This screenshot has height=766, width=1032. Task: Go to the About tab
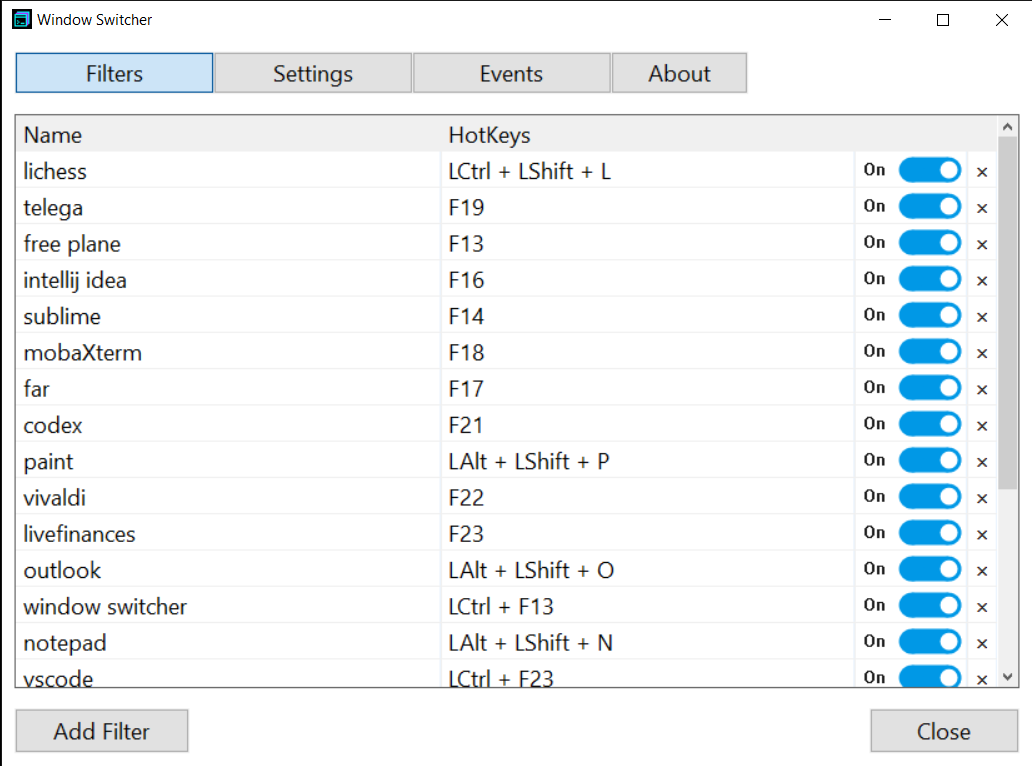pos(679,73)
